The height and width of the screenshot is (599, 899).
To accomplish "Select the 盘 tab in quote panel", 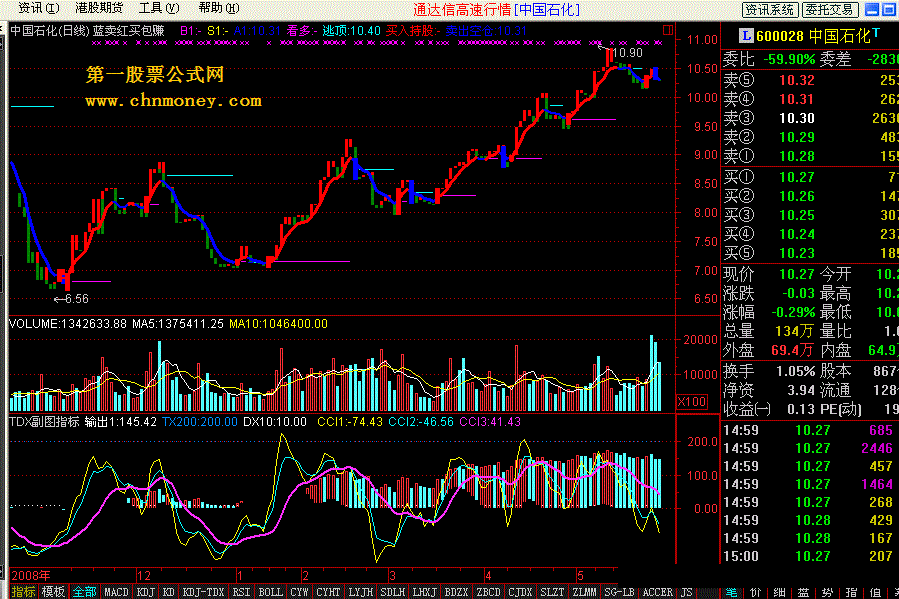I will (804, 592).
